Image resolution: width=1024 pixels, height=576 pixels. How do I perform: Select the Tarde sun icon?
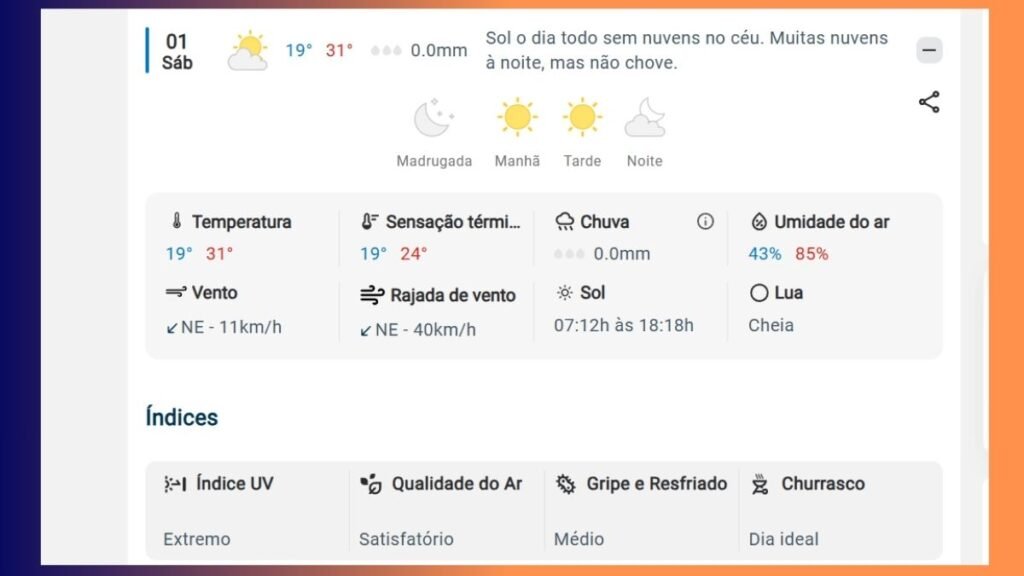[582, 118]
